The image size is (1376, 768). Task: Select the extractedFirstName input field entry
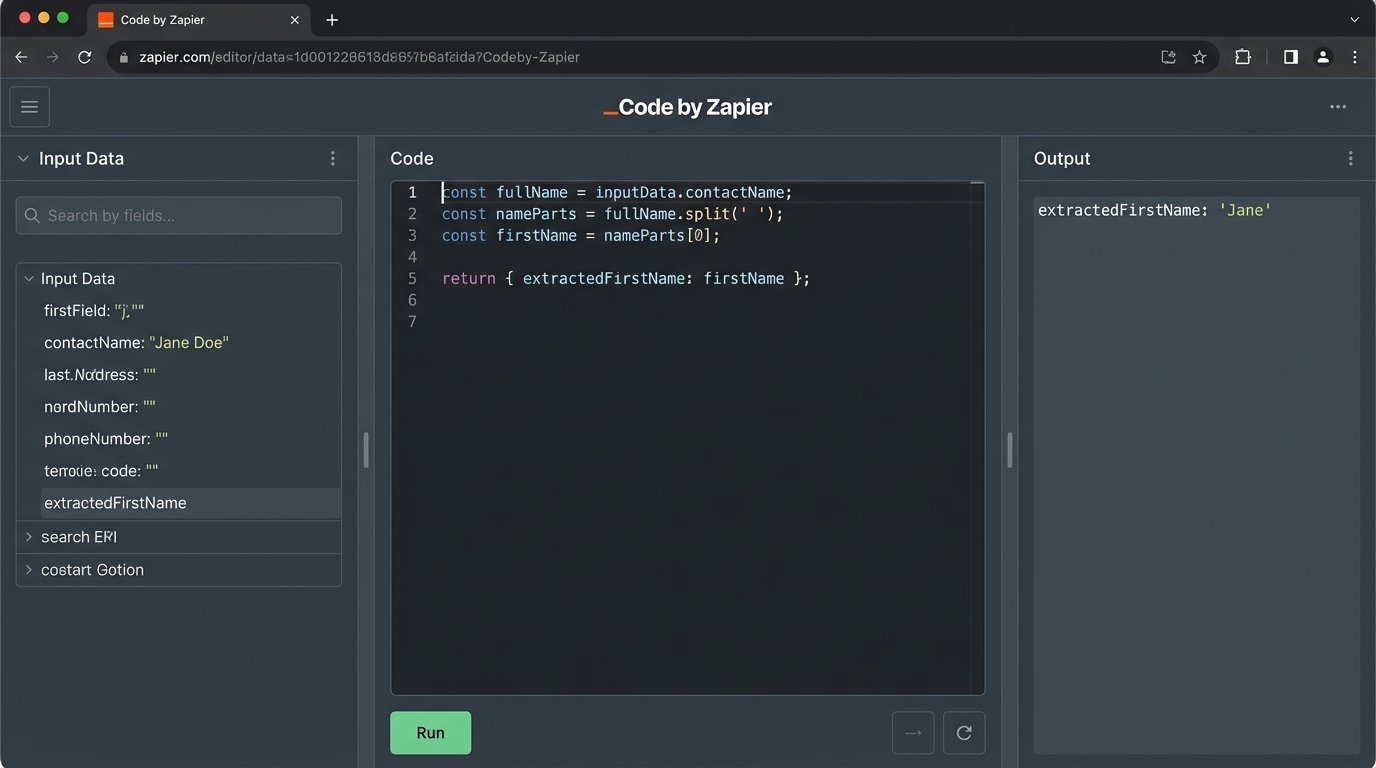pyautogui.click(x=114, y=502)
